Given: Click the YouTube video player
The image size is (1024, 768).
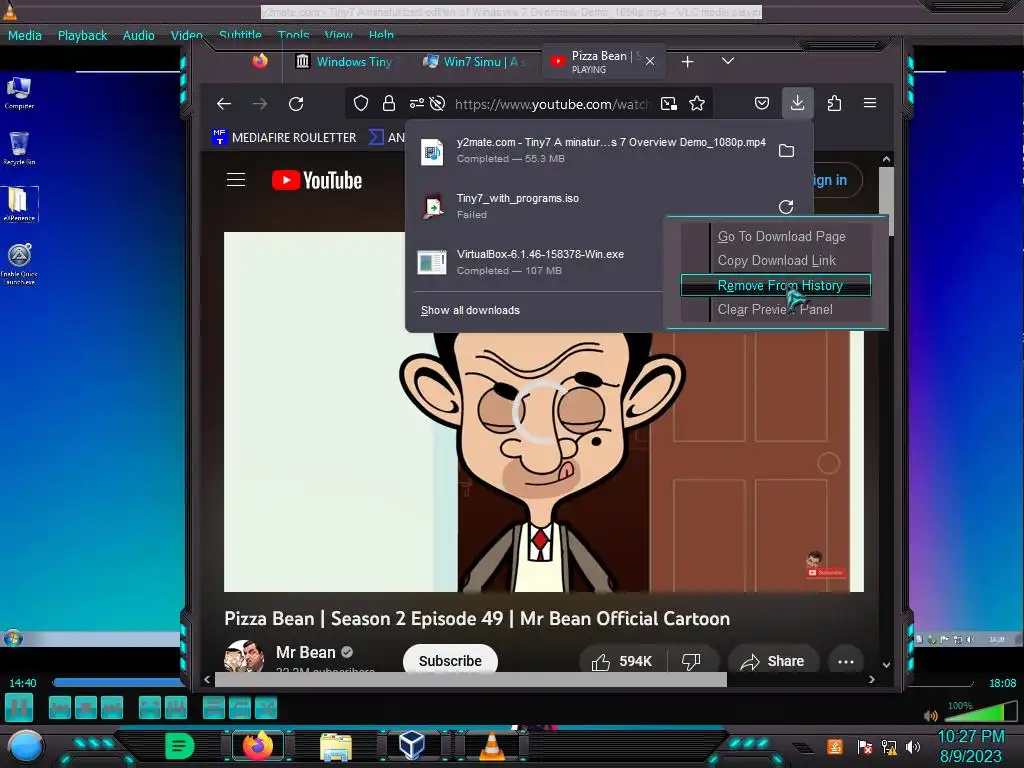Looking at the screenshot, I should pyautogui.click(x=543, y=411).
